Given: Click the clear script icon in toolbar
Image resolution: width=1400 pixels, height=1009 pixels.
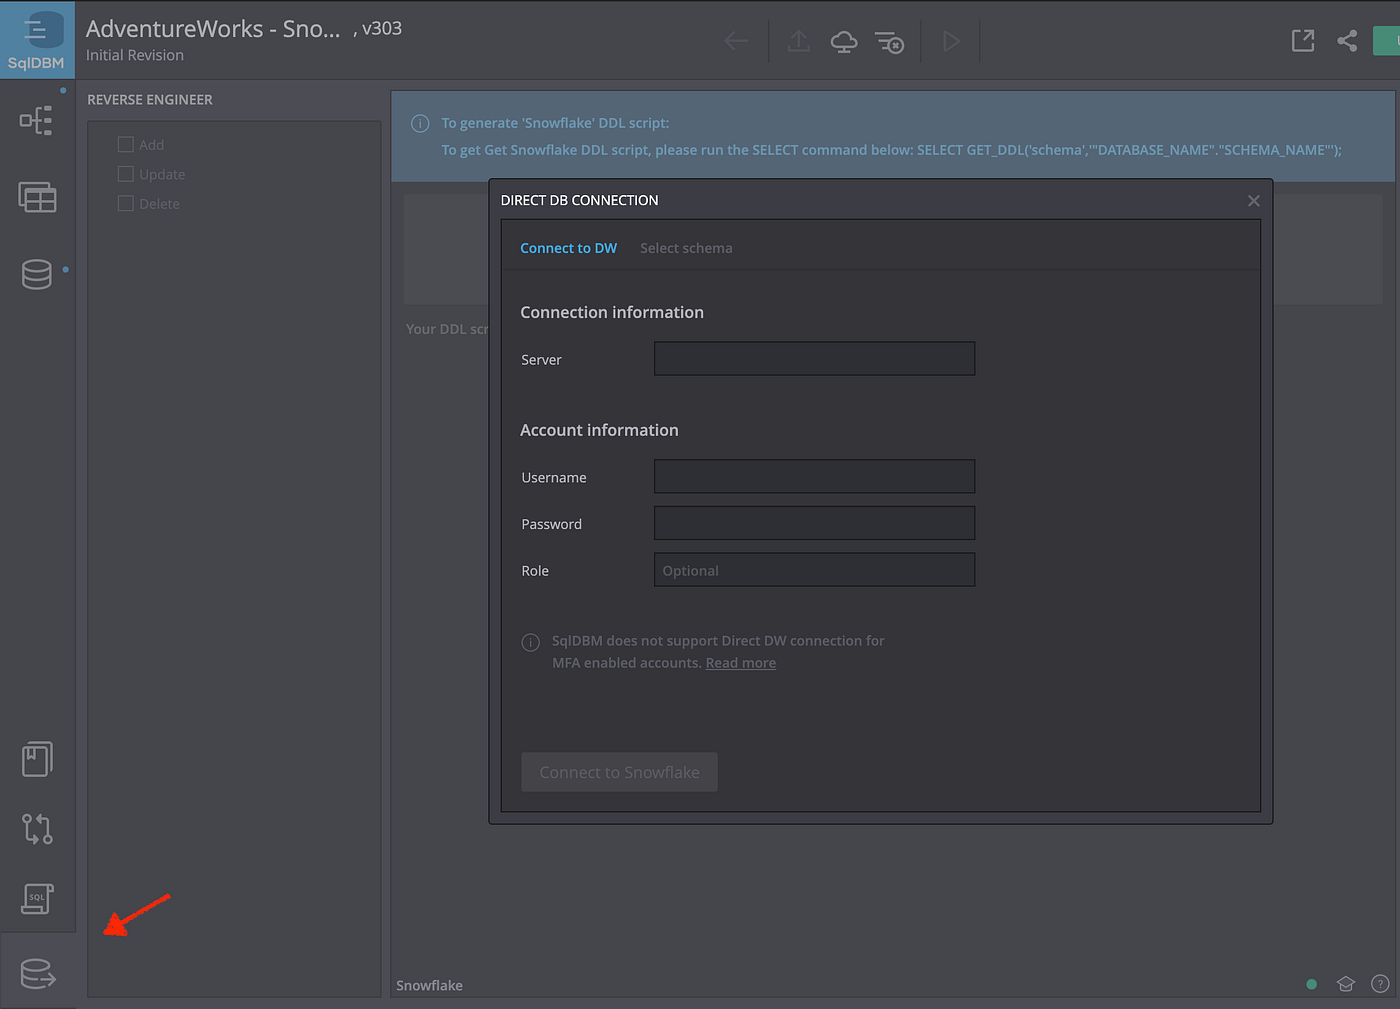Looking at the screenshot, I should coord(889,42).
